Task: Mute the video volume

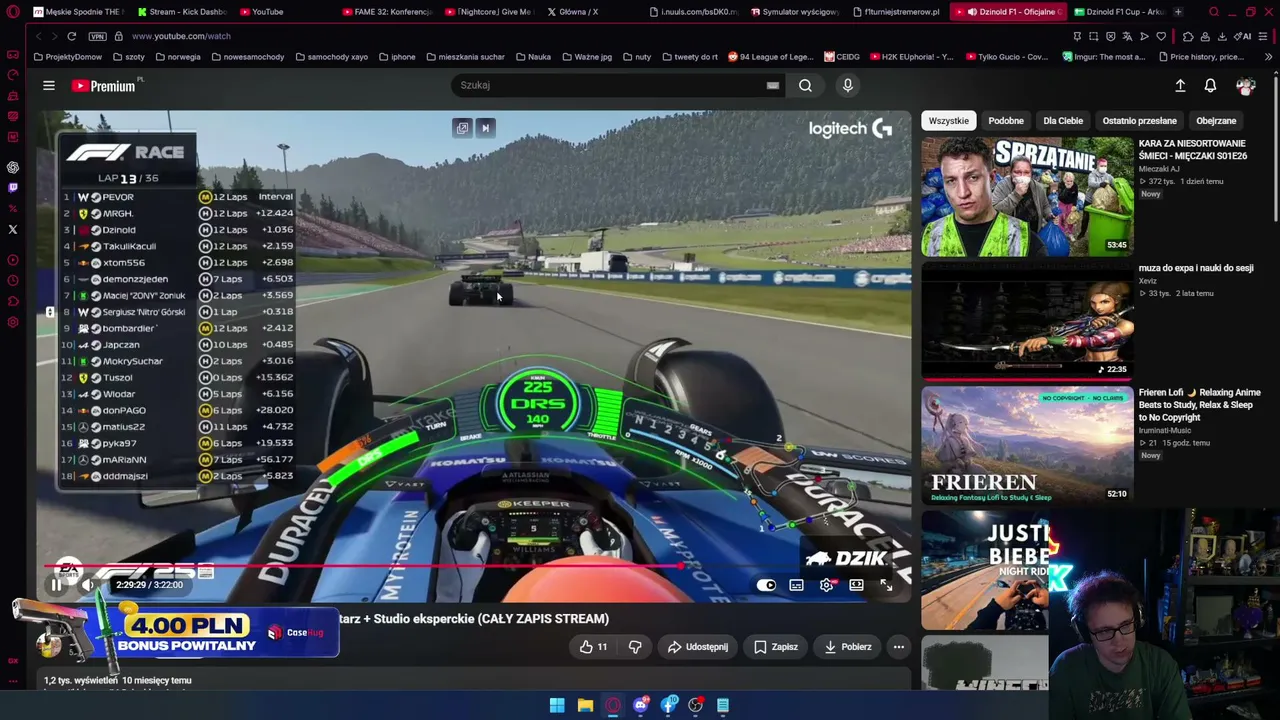Action: tap(88, 585)
